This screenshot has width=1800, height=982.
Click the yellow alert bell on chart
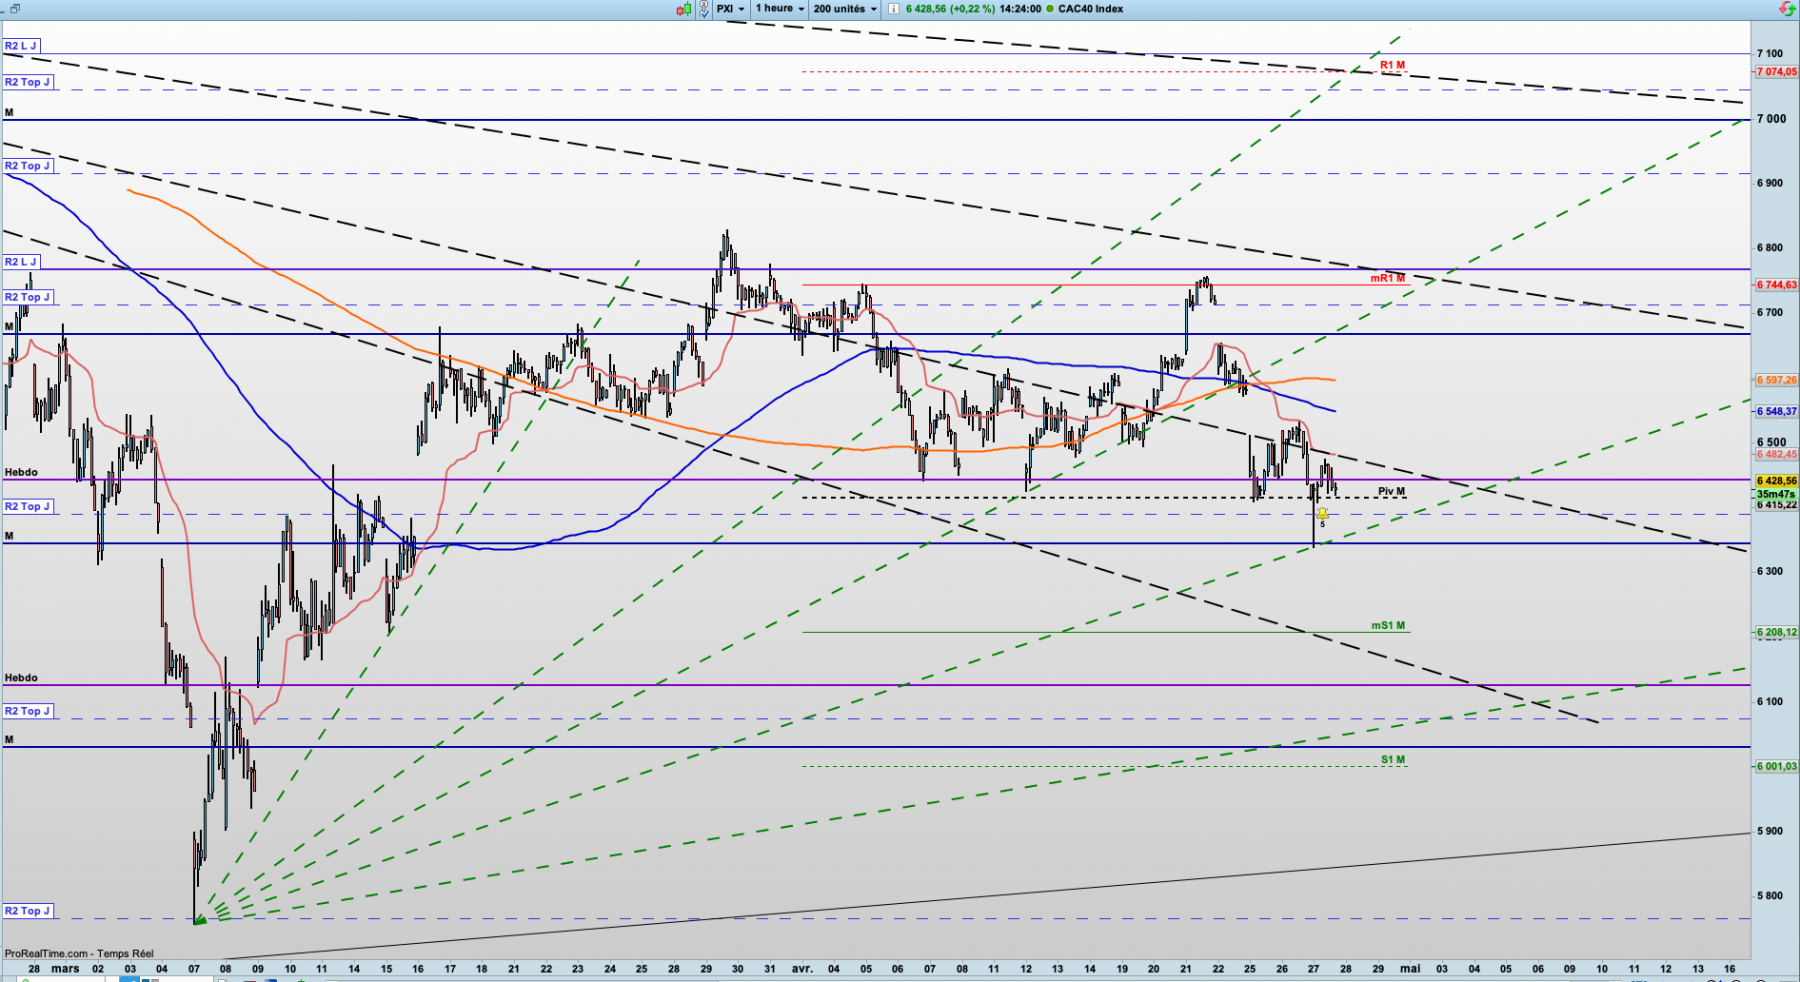coord(1322,513)
